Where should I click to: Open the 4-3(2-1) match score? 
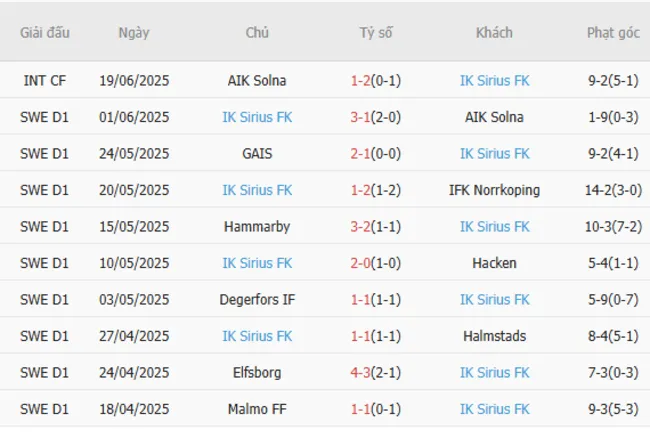click(x=376, y=373)
